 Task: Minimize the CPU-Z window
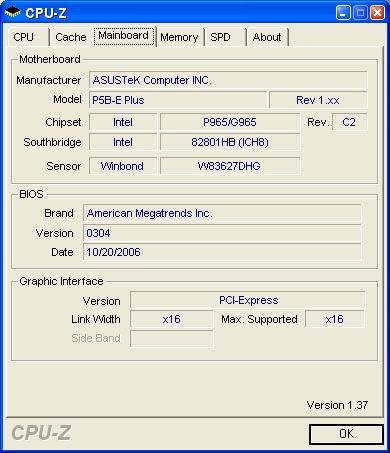coord(343,13)
